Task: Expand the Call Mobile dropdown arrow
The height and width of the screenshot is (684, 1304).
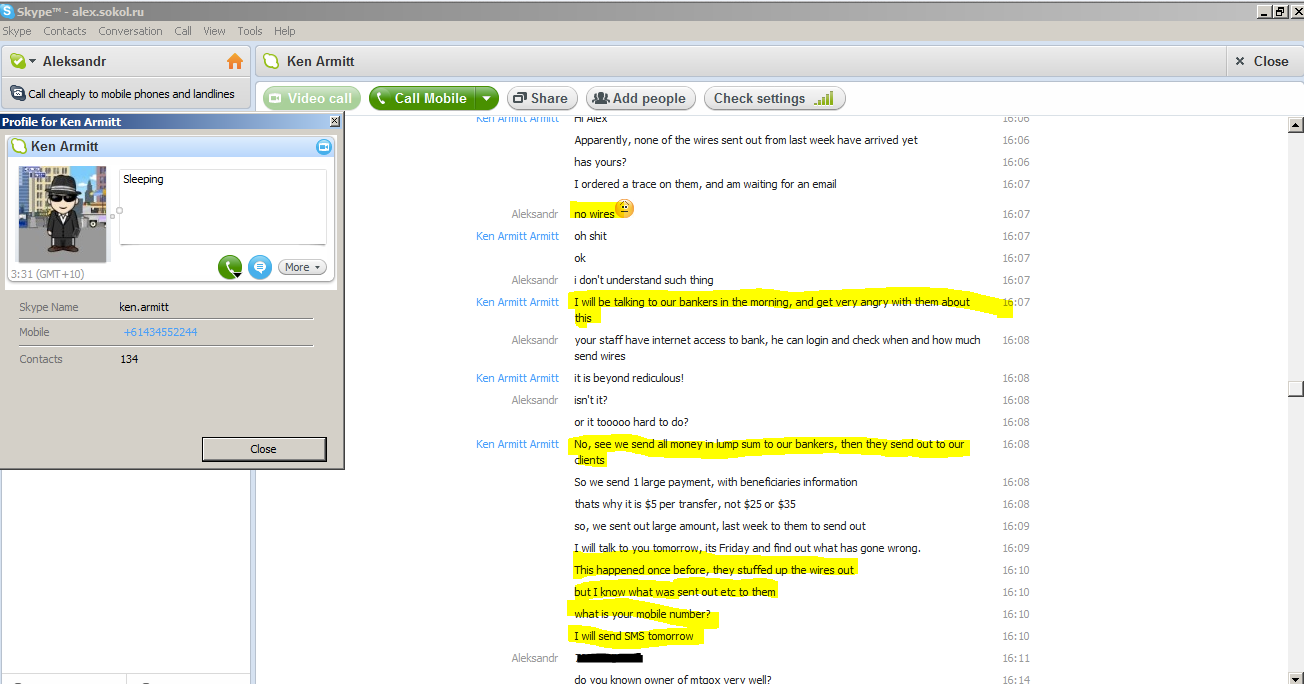Action: (x=487, y=98)
